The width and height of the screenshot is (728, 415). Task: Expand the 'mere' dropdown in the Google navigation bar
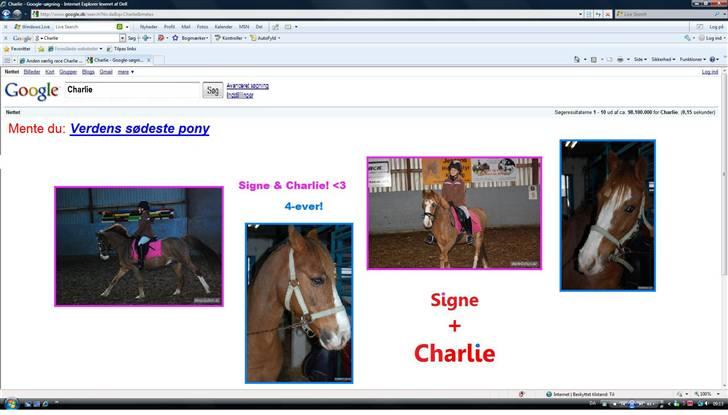pos(126,72)
